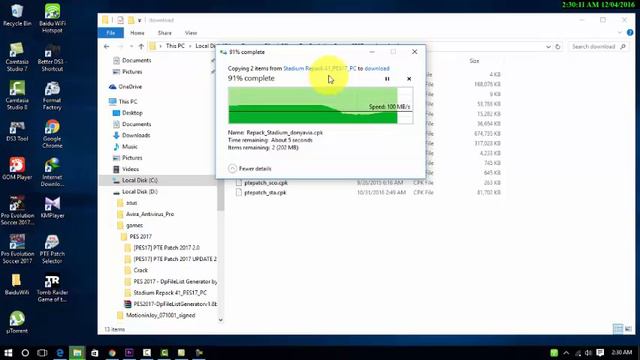Open Google Chrome desktop icon
Screen dimensions: 640x360
[x=52, y=133]
